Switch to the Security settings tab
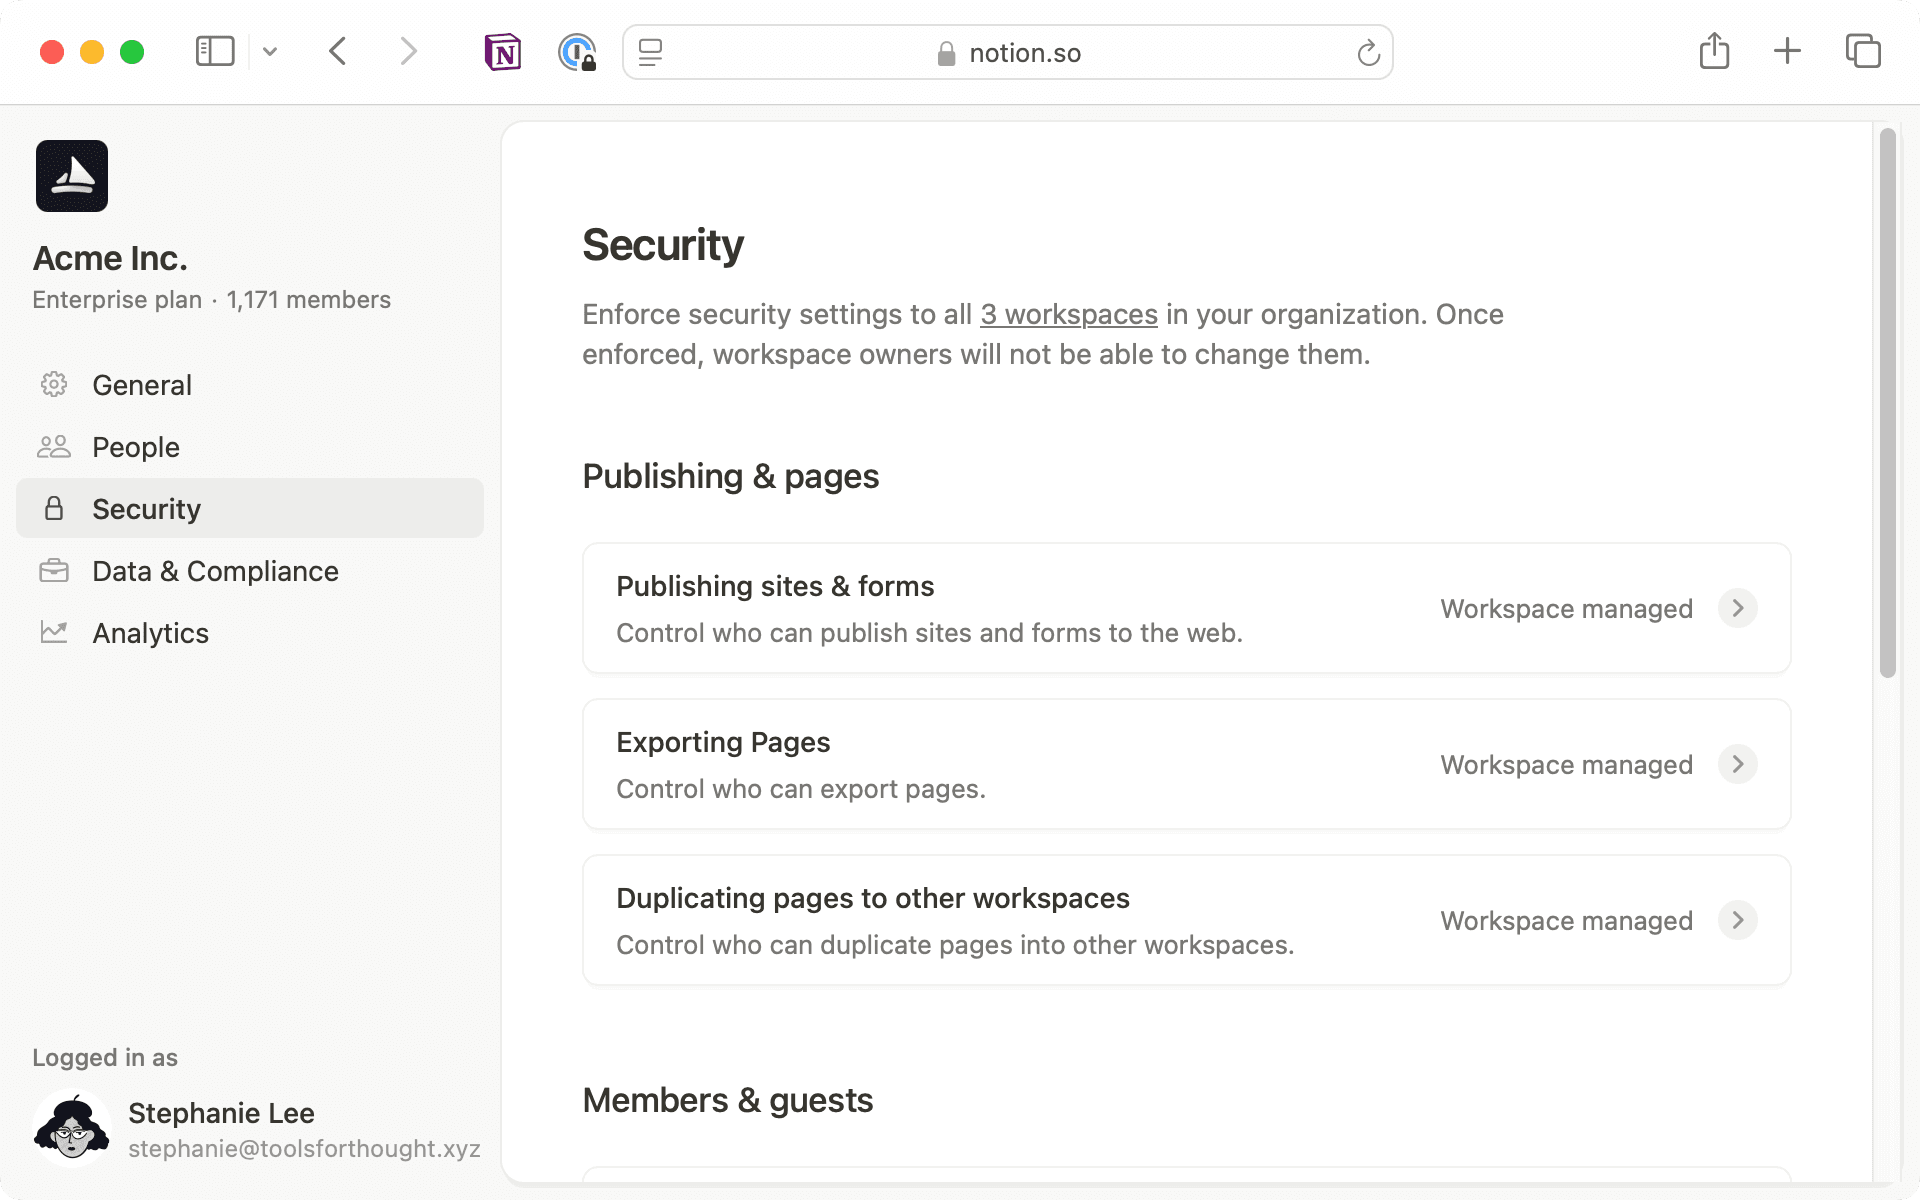Screen dimensions: 1920x1200 (147, 508)
